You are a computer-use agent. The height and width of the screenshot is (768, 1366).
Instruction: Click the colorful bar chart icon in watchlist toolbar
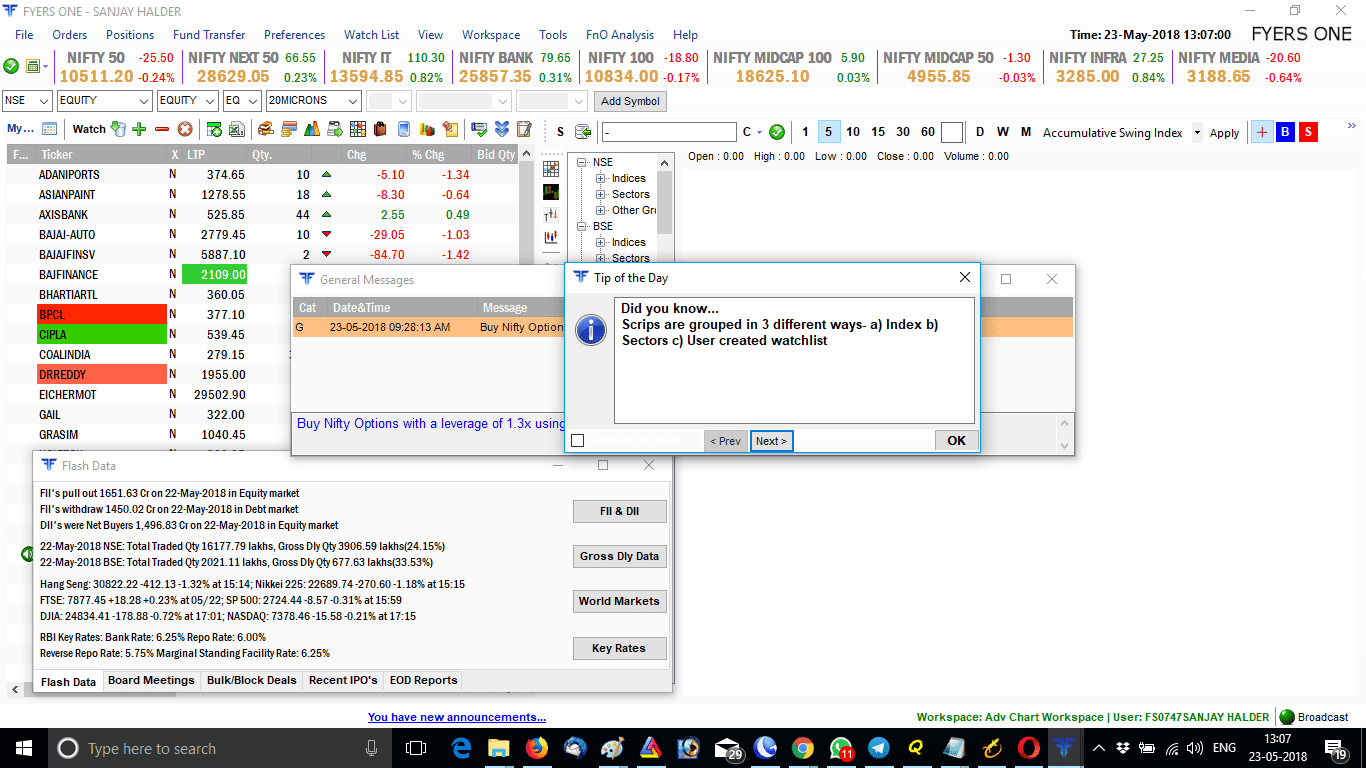point(312,129)
